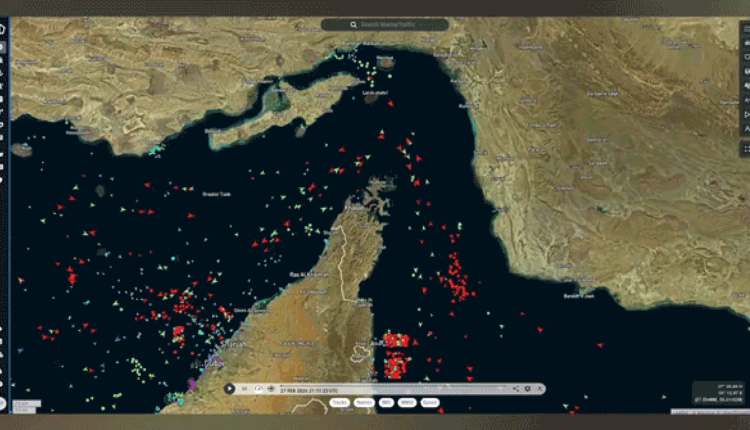Toggle the Speed label pill

click(429, 403)
